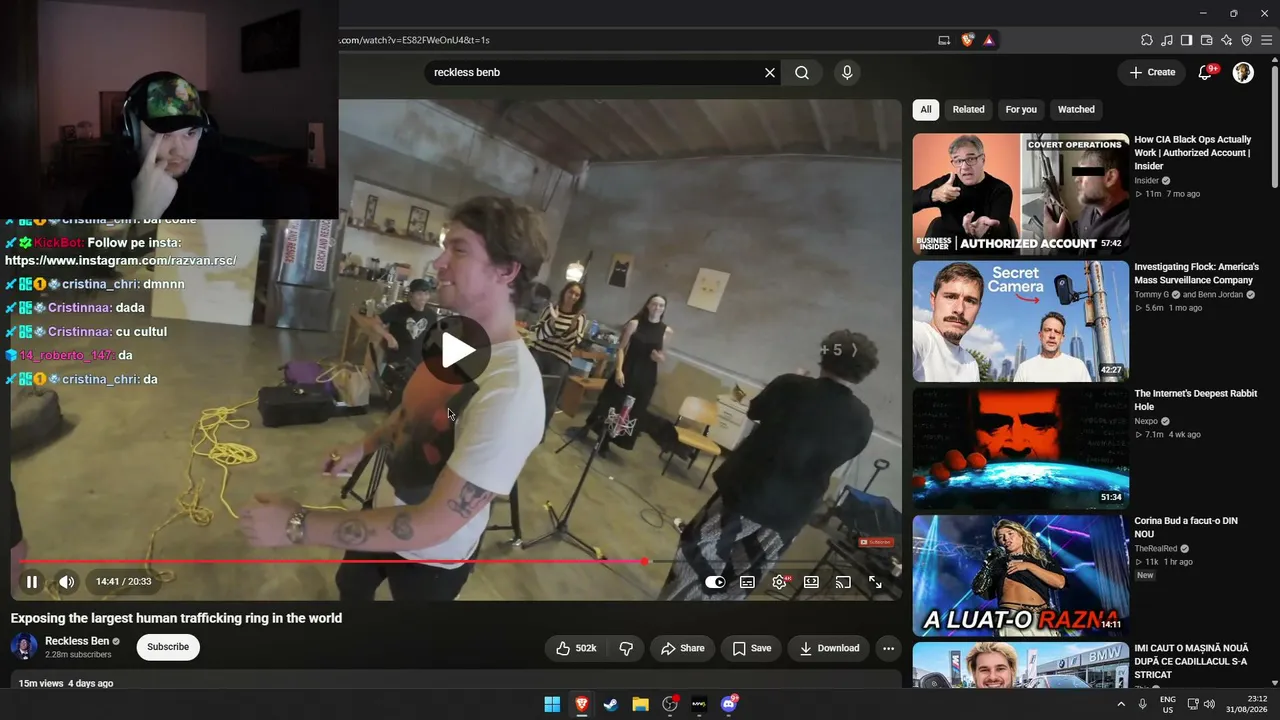Open 'IMI CAUT O MAȘINĂ NOUĂ' video title
1280x720 pixels.
[x=1191, y=661]
